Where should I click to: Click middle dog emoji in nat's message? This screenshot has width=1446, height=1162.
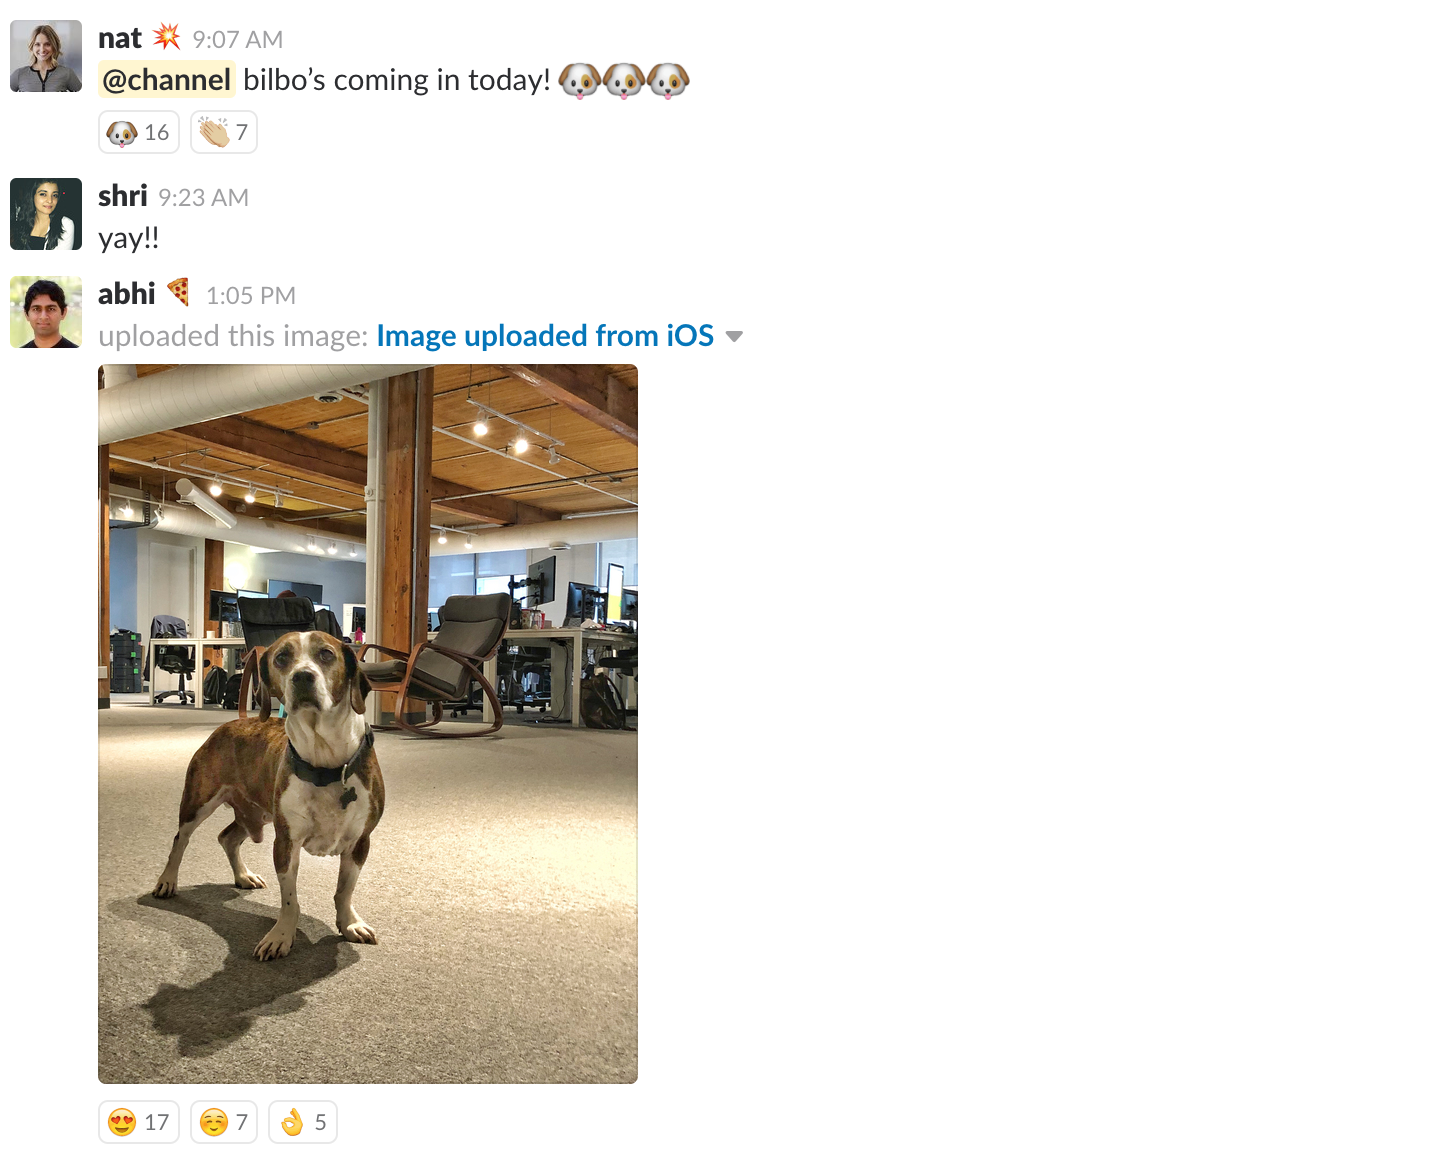(x=624, y=80)
